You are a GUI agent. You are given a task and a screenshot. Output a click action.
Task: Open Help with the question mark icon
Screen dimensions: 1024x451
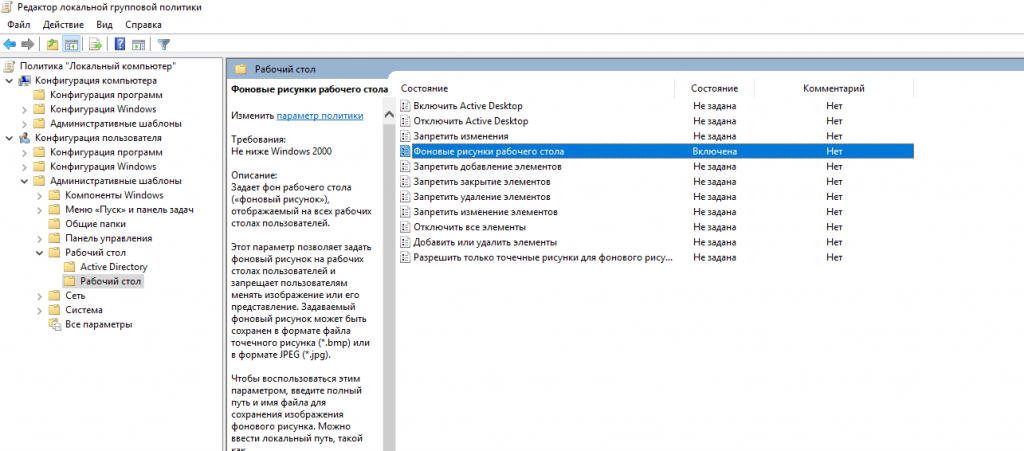point(120,44)
